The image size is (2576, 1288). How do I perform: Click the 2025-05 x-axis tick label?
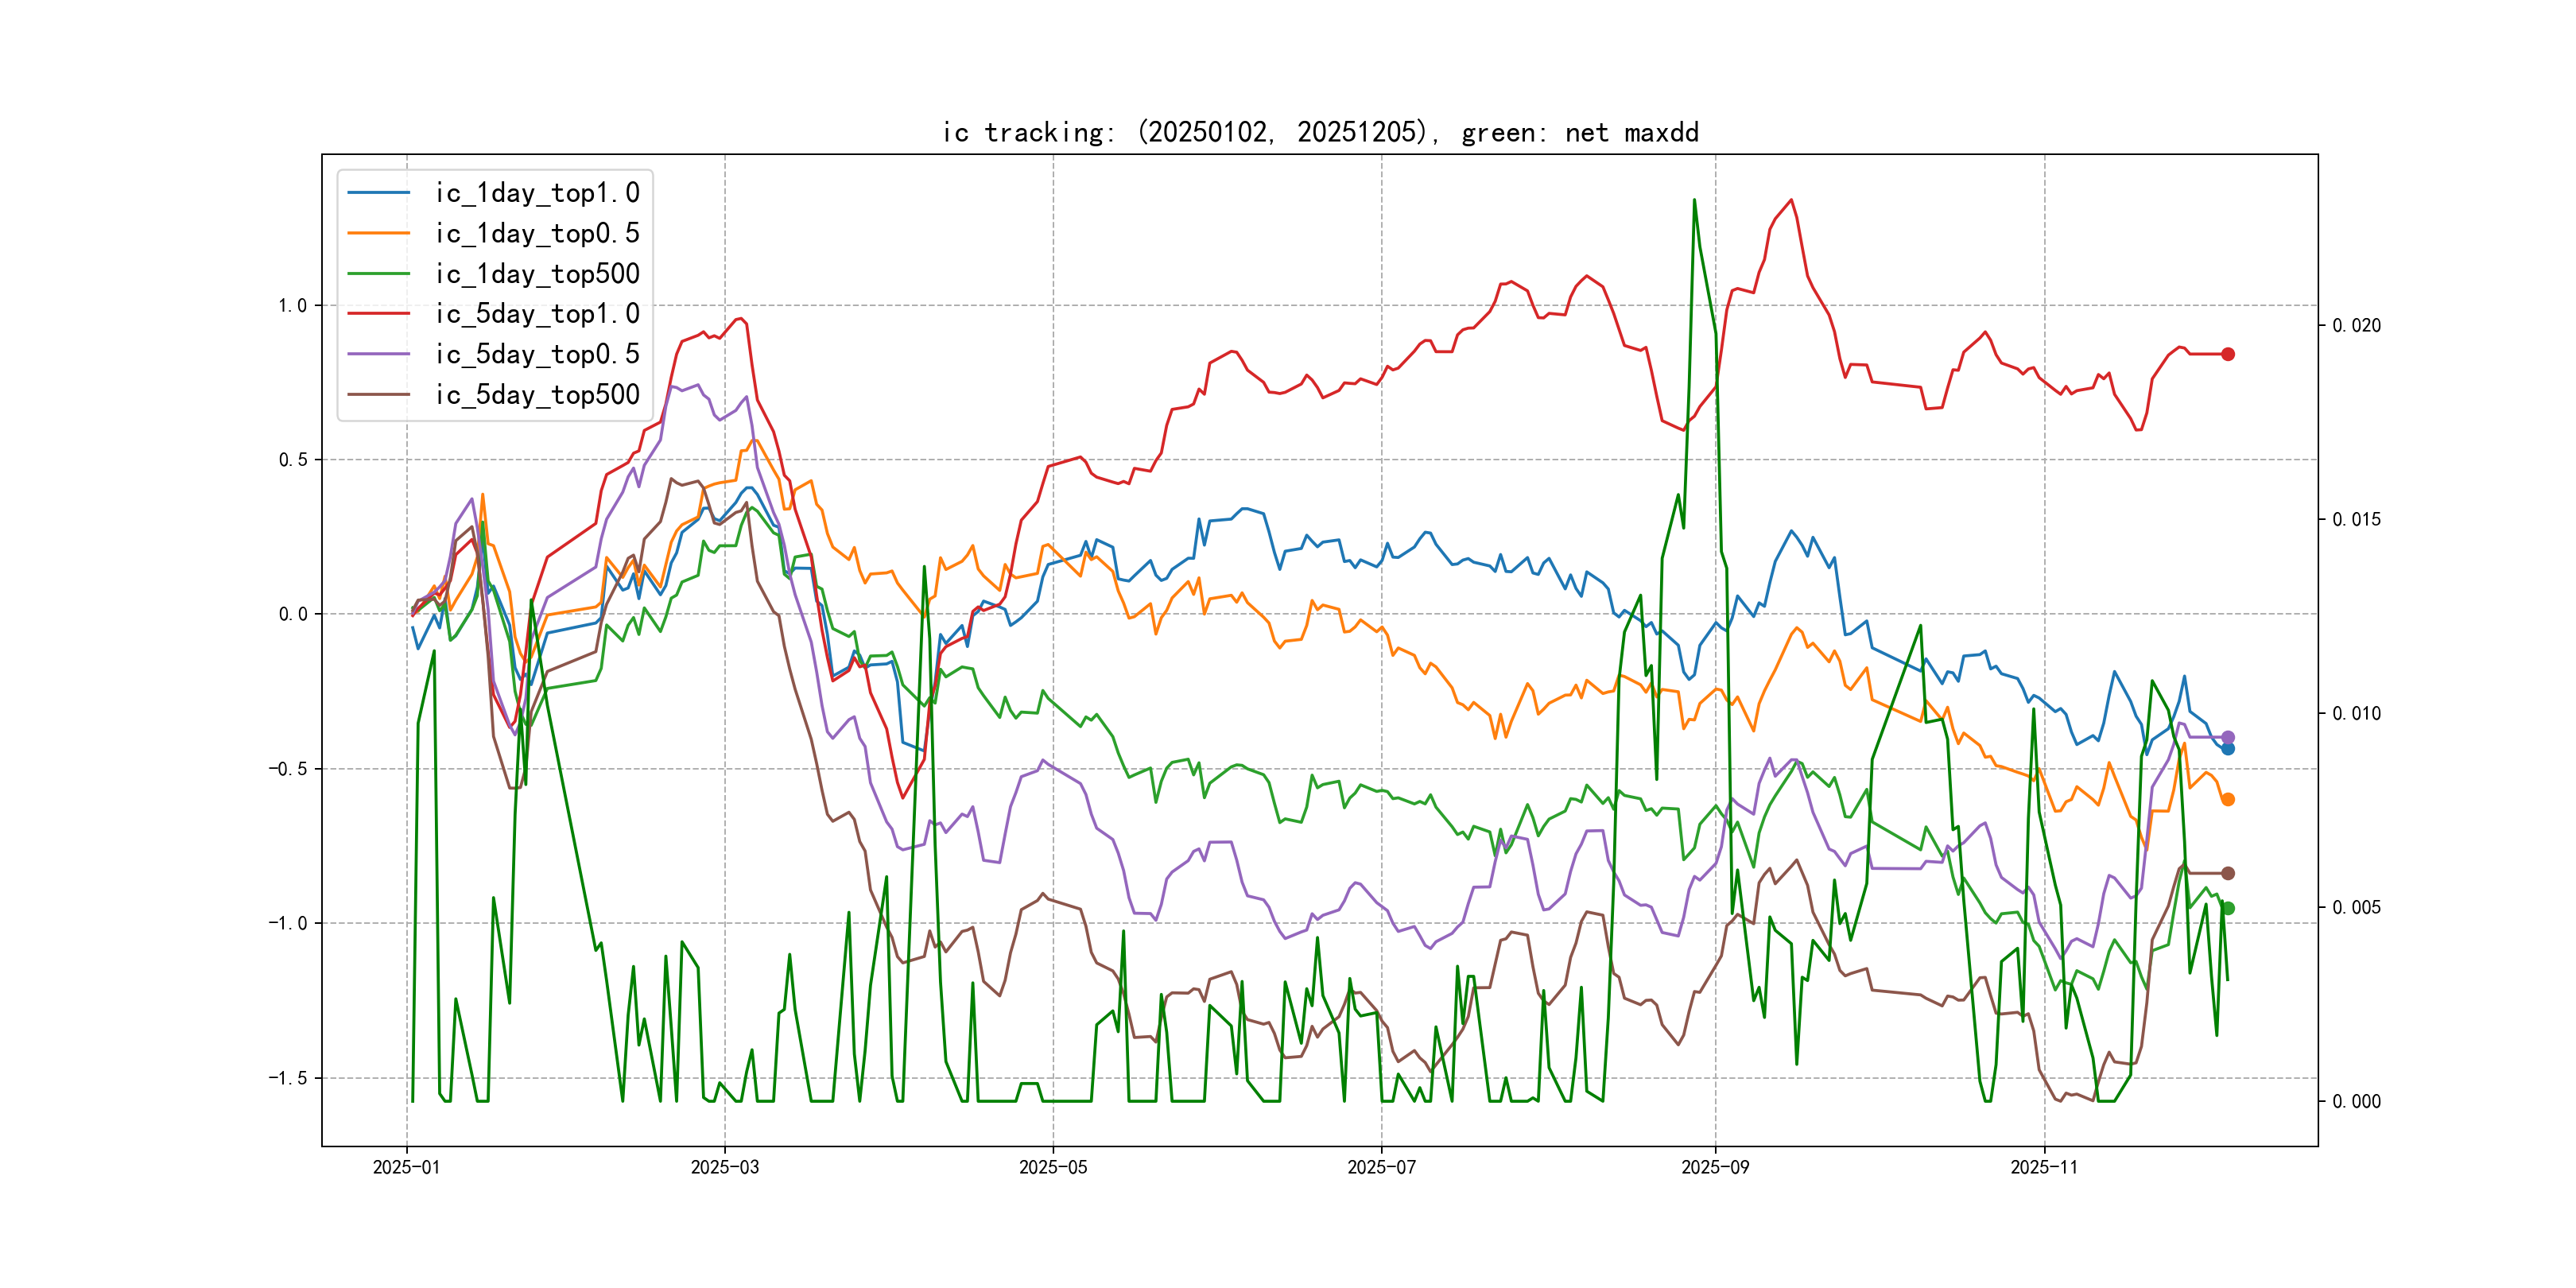pyautogui.click(x=1052, y=1167)
